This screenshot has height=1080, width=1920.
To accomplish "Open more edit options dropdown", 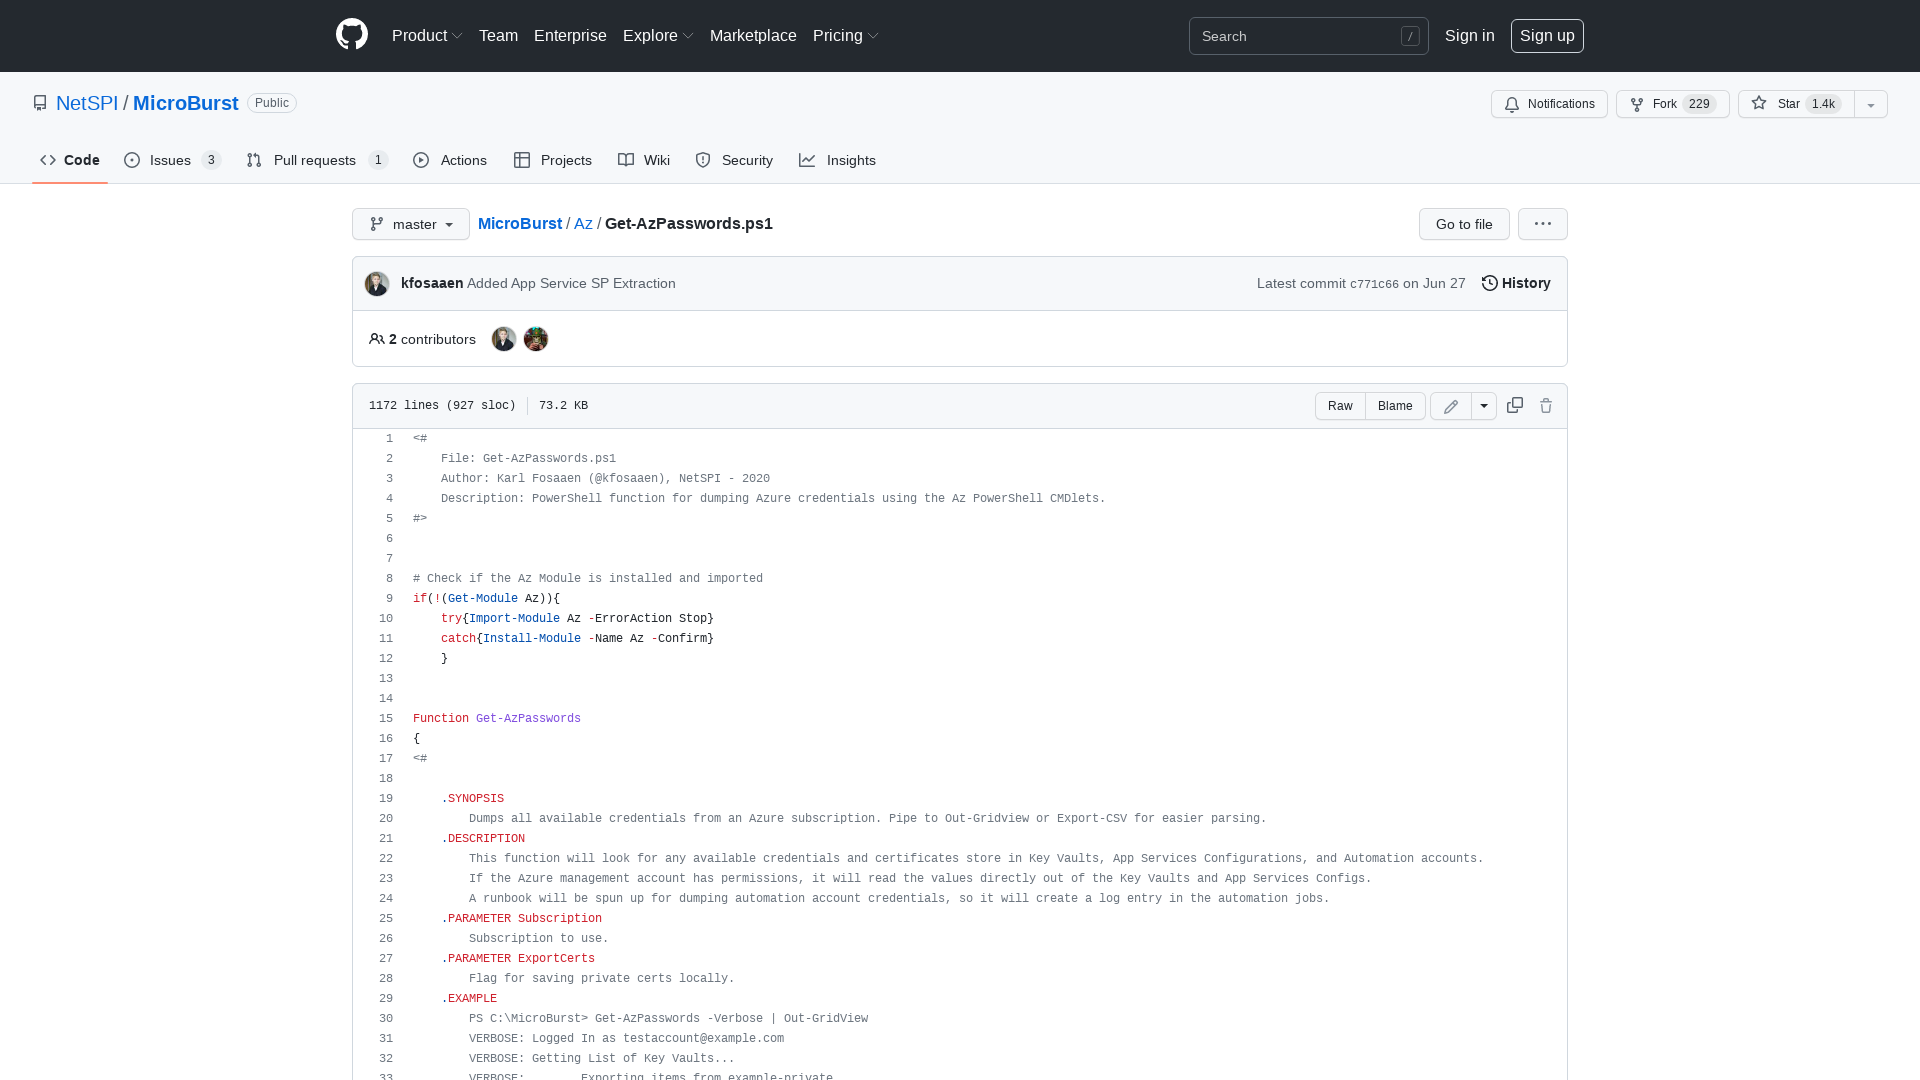I will tap(1484, 406).
